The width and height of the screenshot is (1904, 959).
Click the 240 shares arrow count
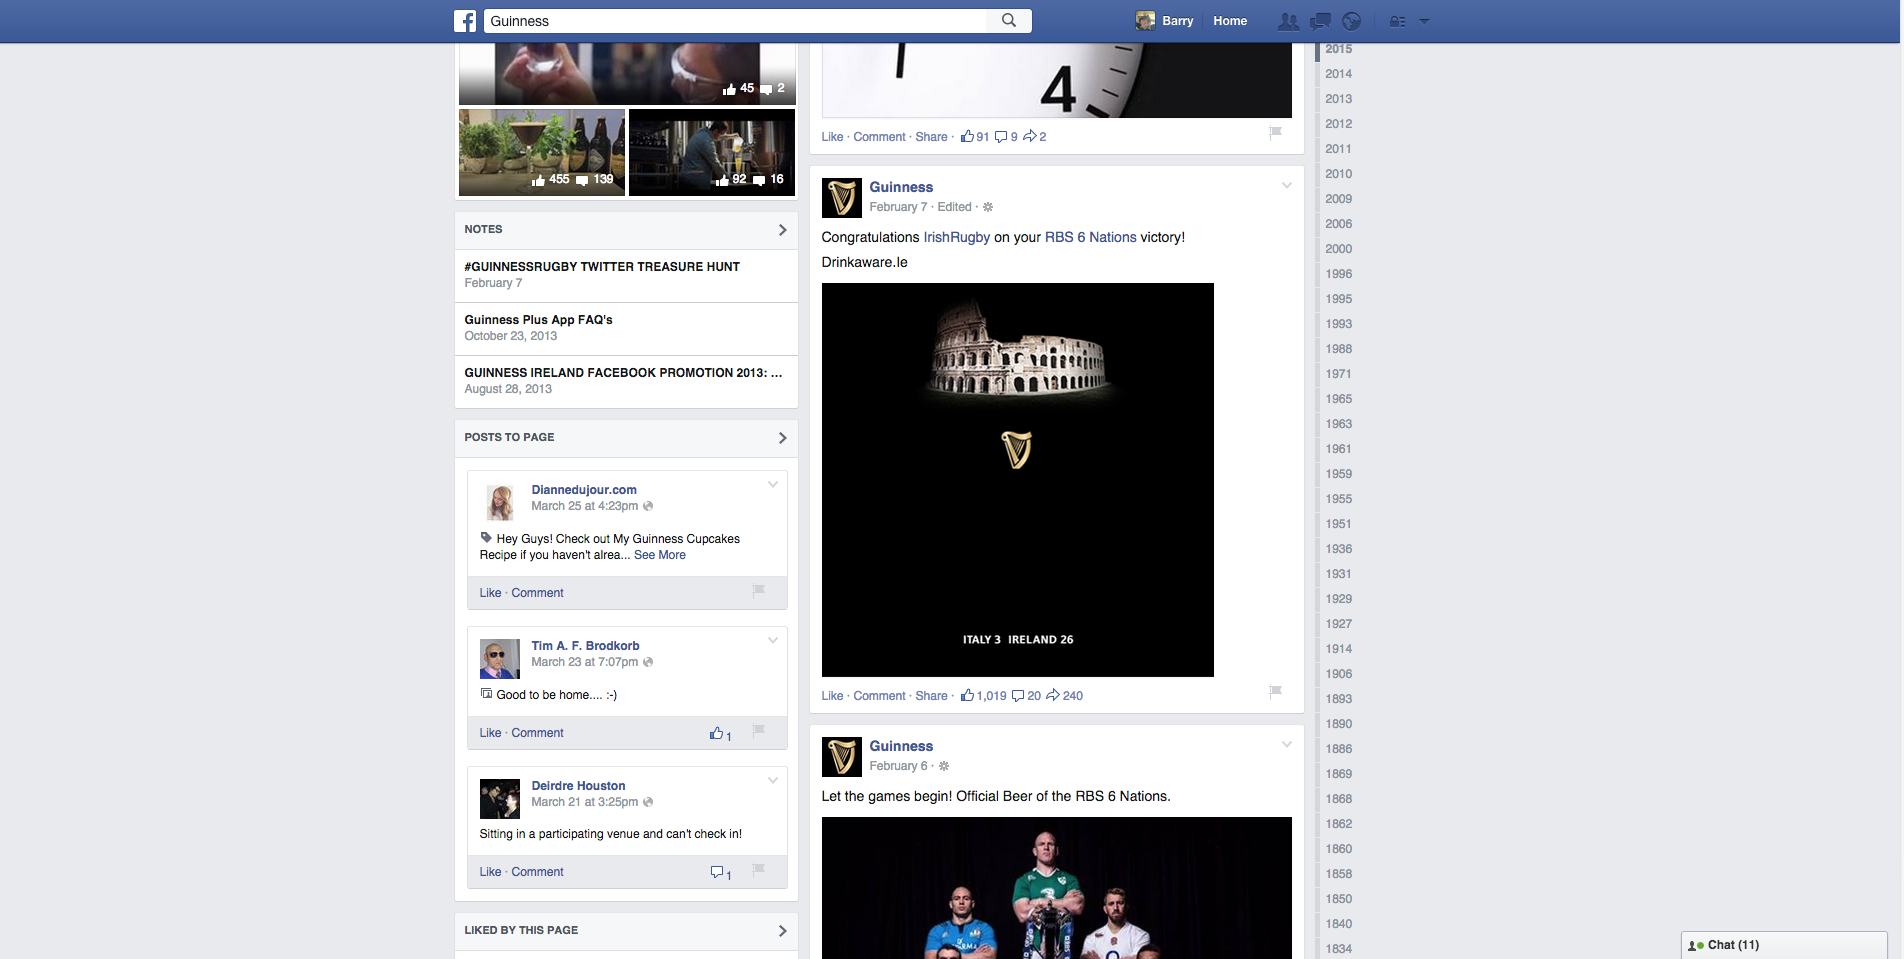point(1064,695)
